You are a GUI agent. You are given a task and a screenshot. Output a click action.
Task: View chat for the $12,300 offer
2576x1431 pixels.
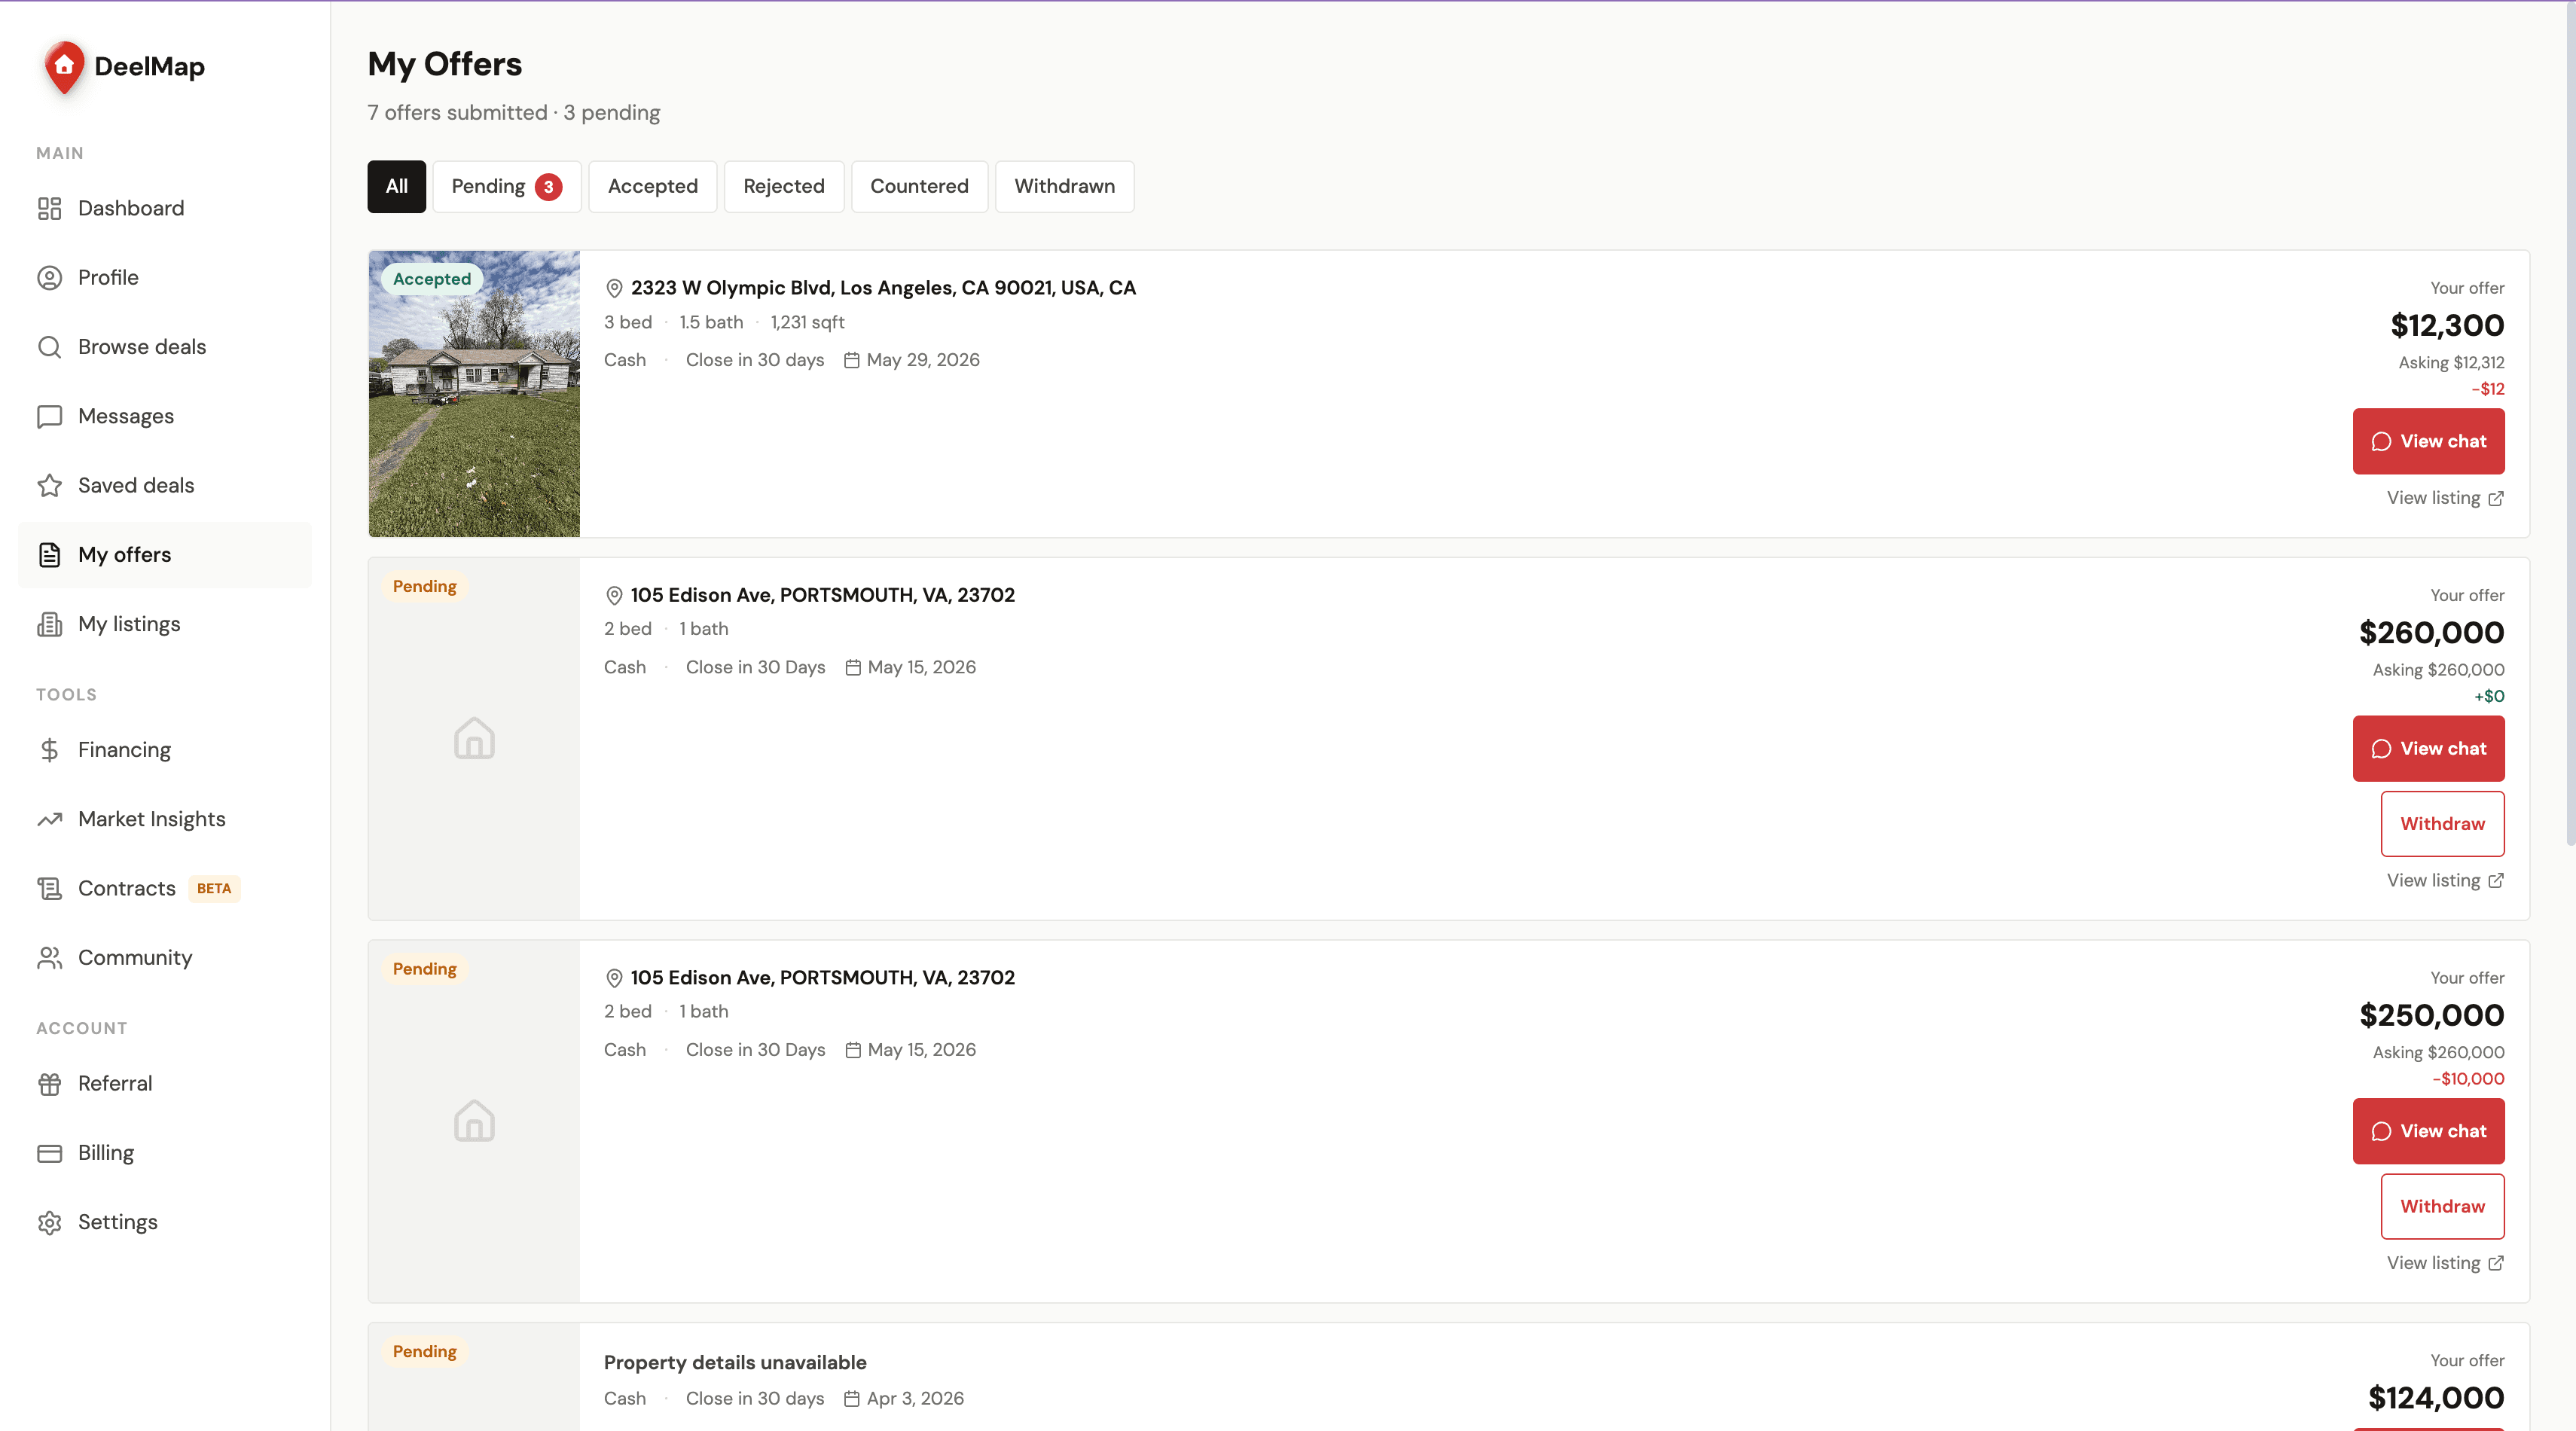(x=2428, y=441)
